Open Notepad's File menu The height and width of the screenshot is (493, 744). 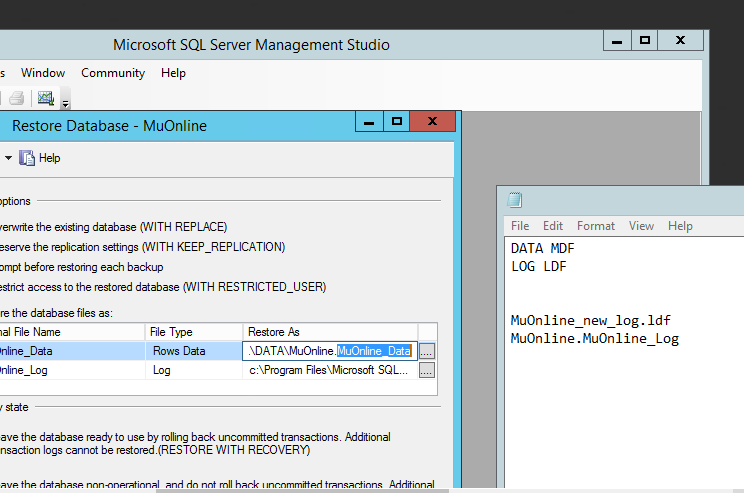(520, 226)
